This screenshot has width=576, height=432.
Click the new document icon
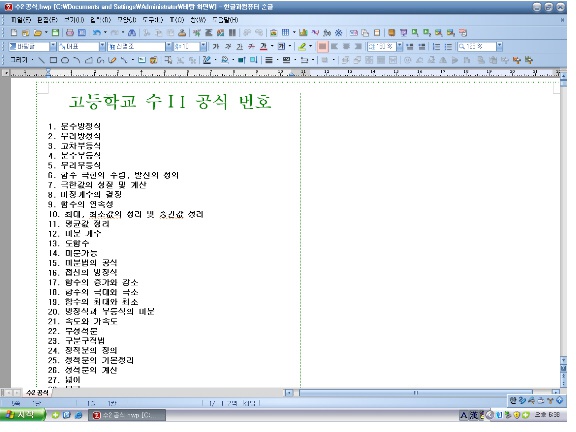point(14,33)
